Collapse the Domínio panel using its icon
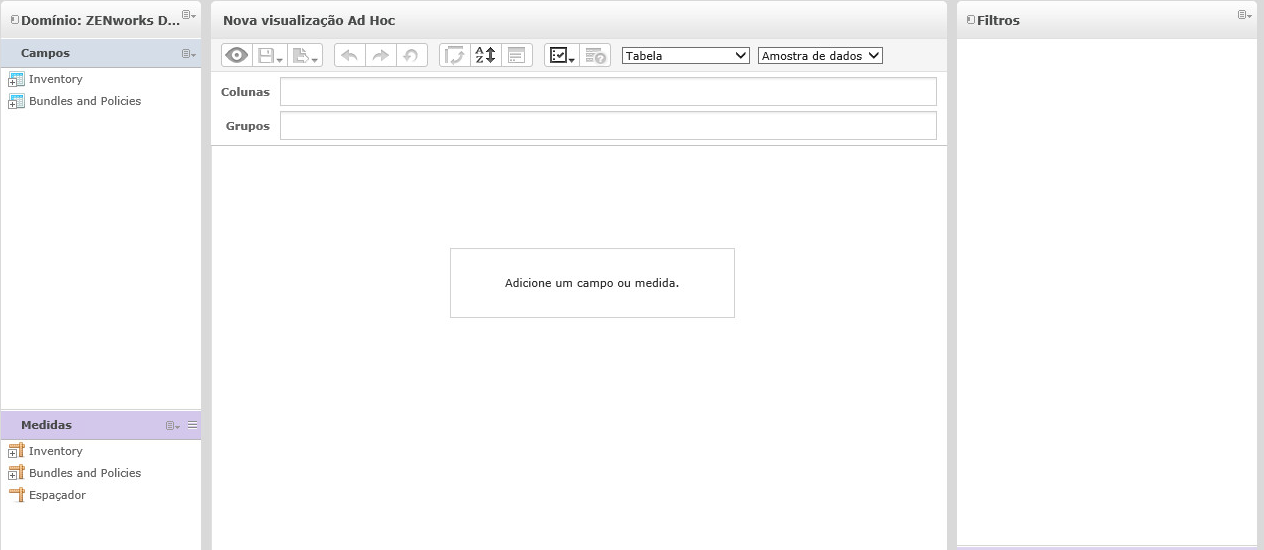 click(15, 20)
